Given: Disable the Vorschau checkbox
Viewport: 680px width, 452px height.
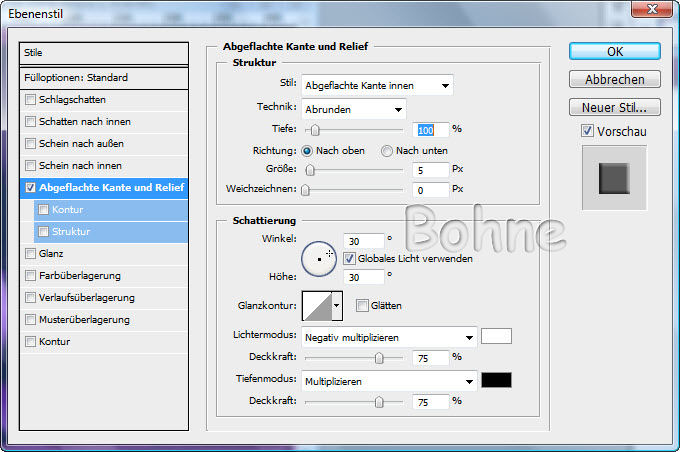Looking at the screenshot, I should click(x=587, y=131).
